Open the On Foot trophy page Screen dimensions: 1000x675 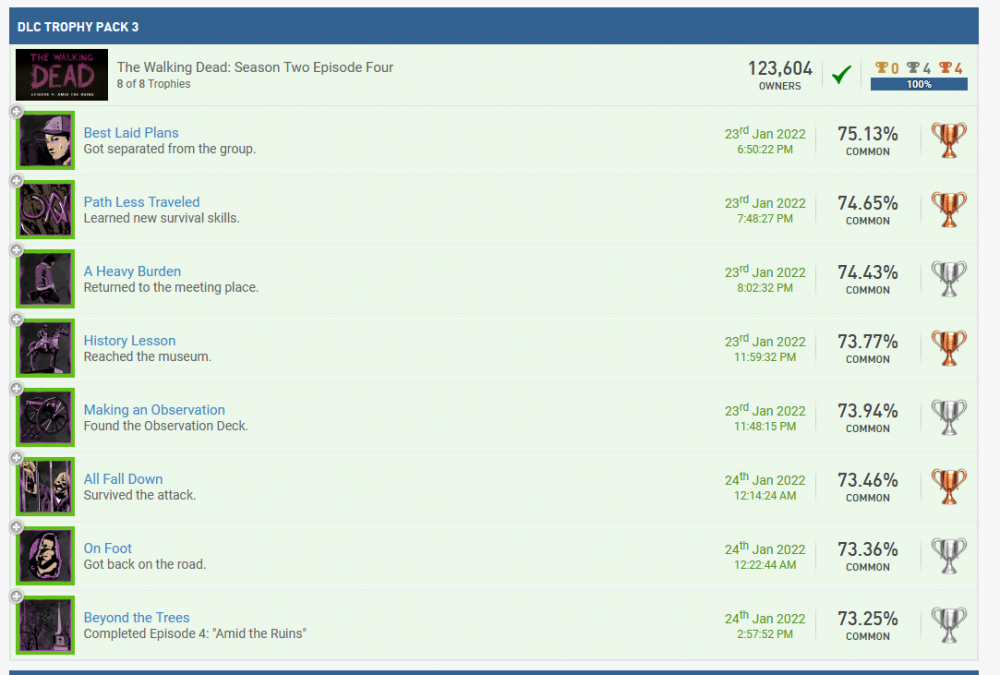(x=107, y=548)
